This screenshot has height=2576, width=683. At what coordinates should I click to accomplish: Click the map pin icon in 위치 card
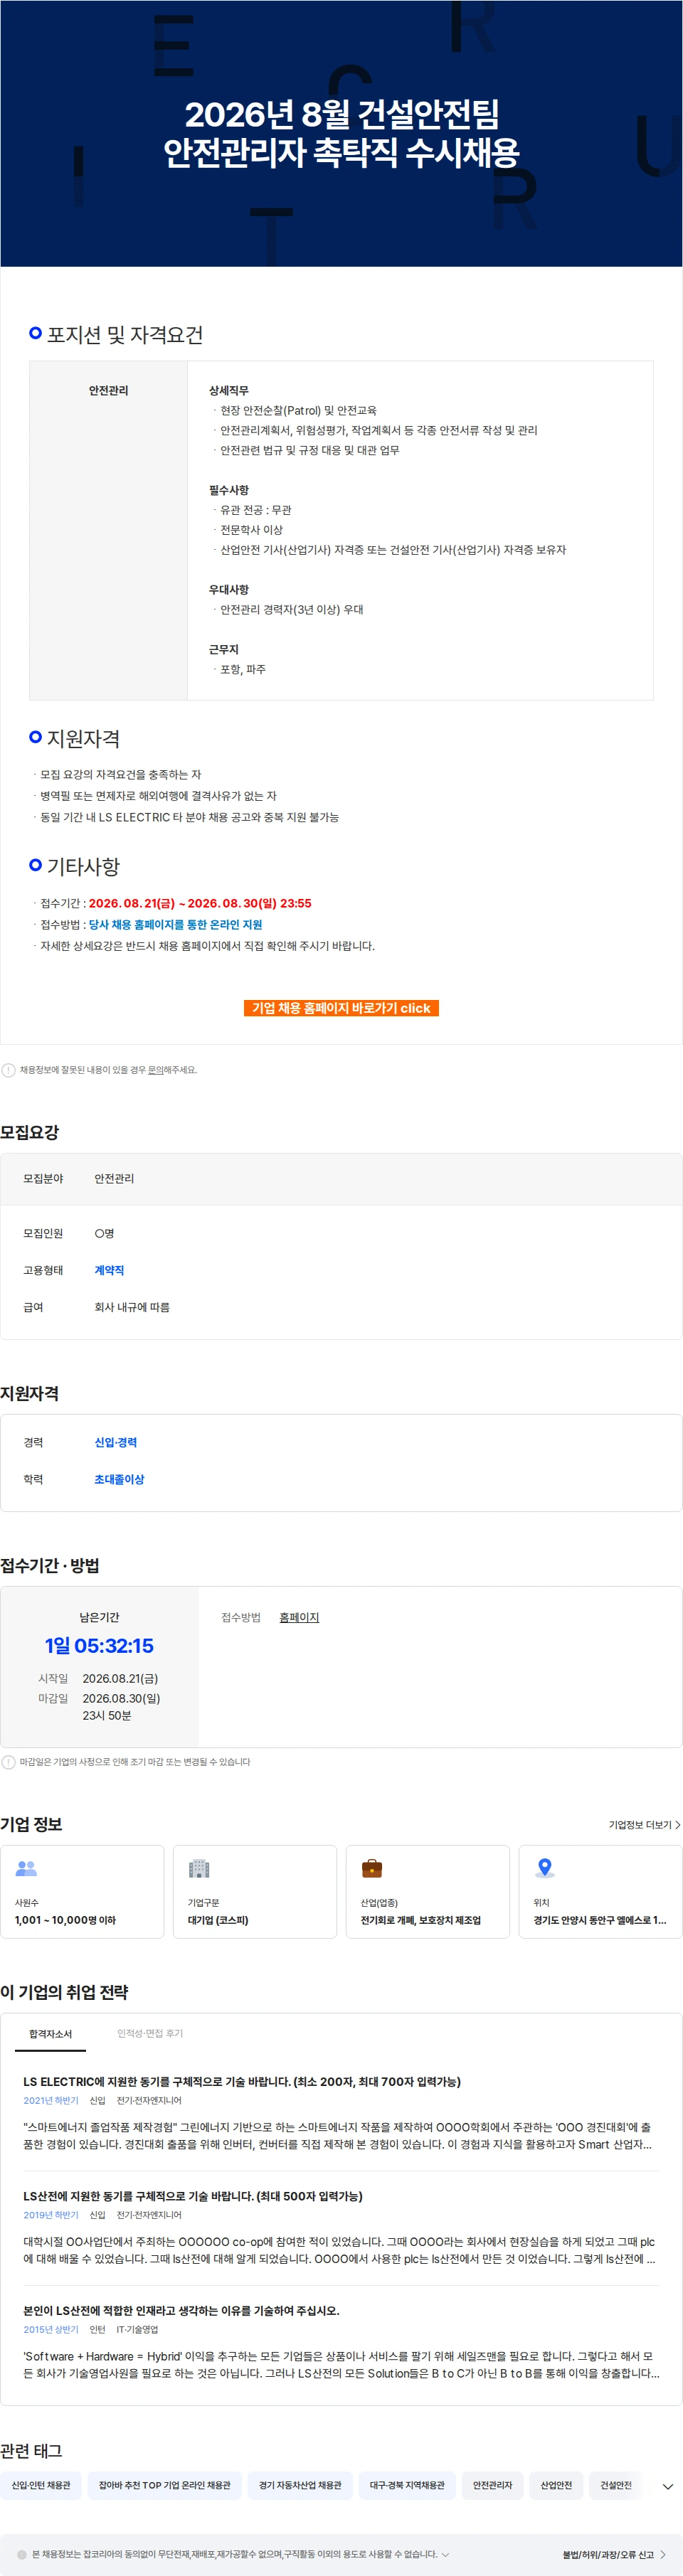point(545,1868)
